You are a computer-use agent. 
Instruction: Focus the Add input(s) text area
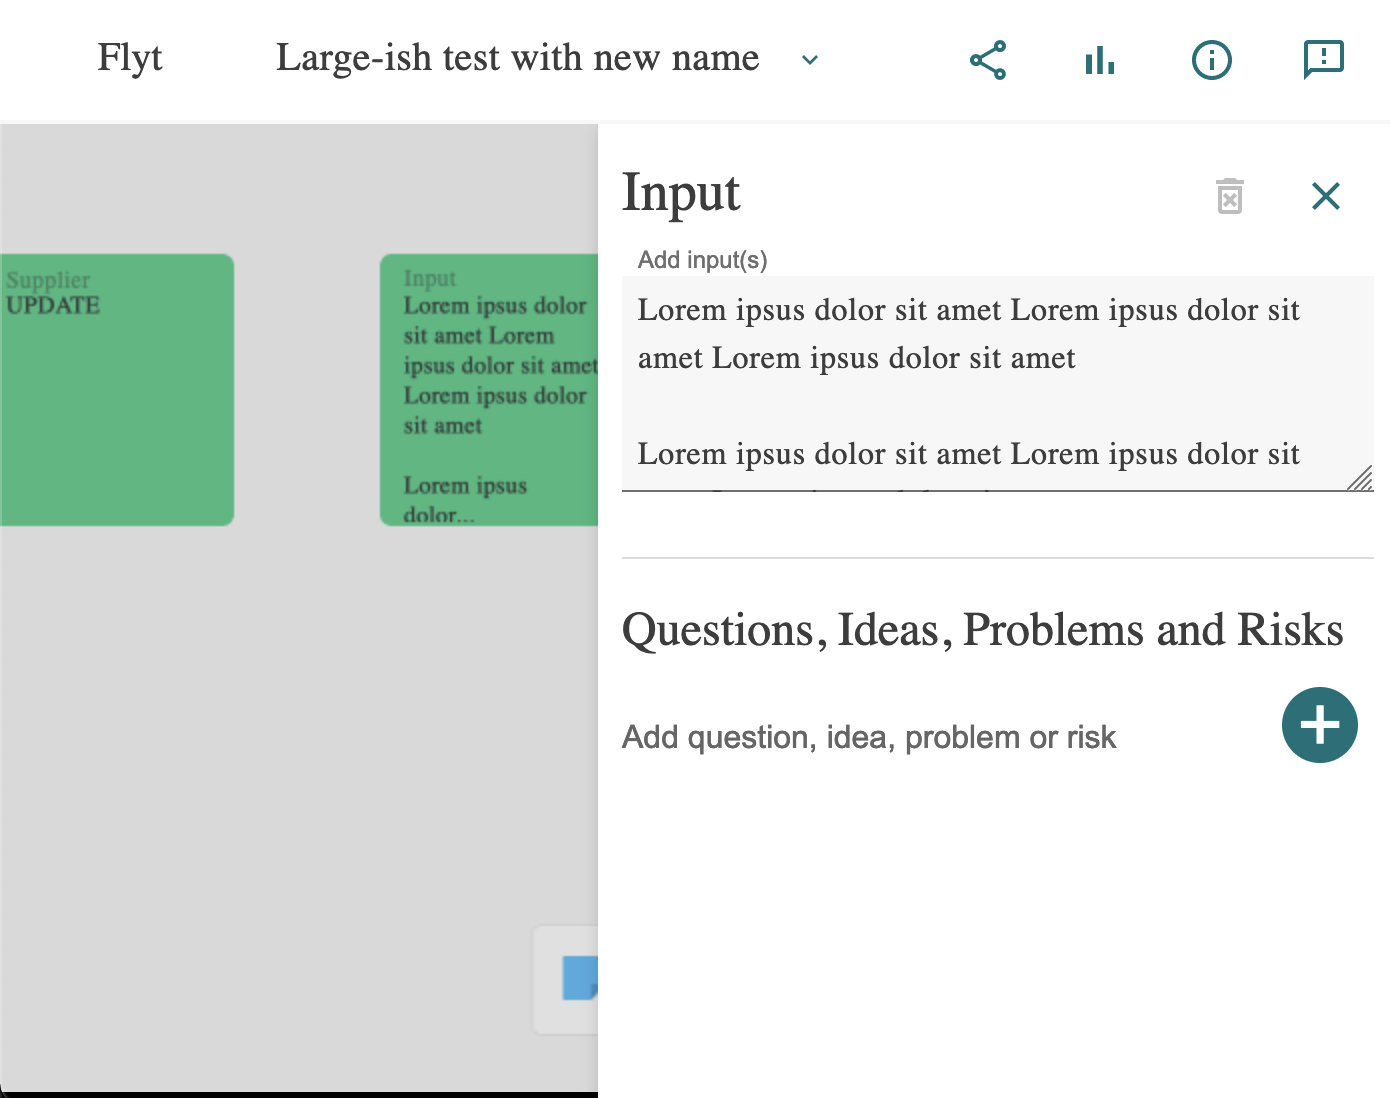[x=998, y=384]
